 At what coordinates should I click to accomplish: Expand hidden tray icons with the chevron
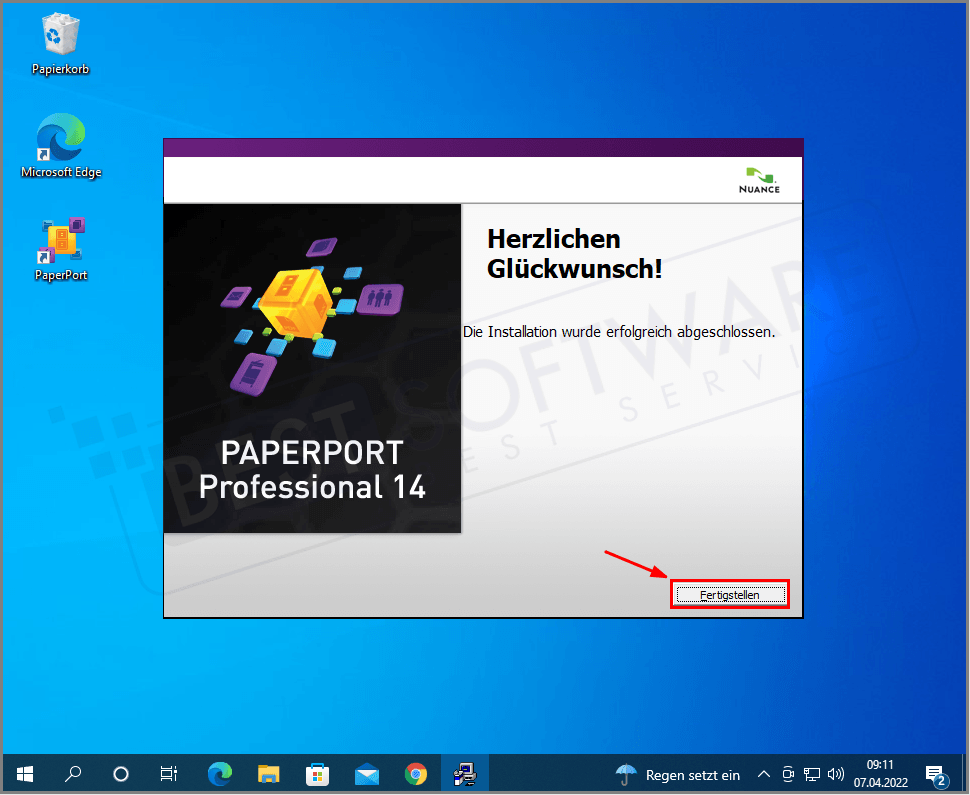click(x=763, y=773)
